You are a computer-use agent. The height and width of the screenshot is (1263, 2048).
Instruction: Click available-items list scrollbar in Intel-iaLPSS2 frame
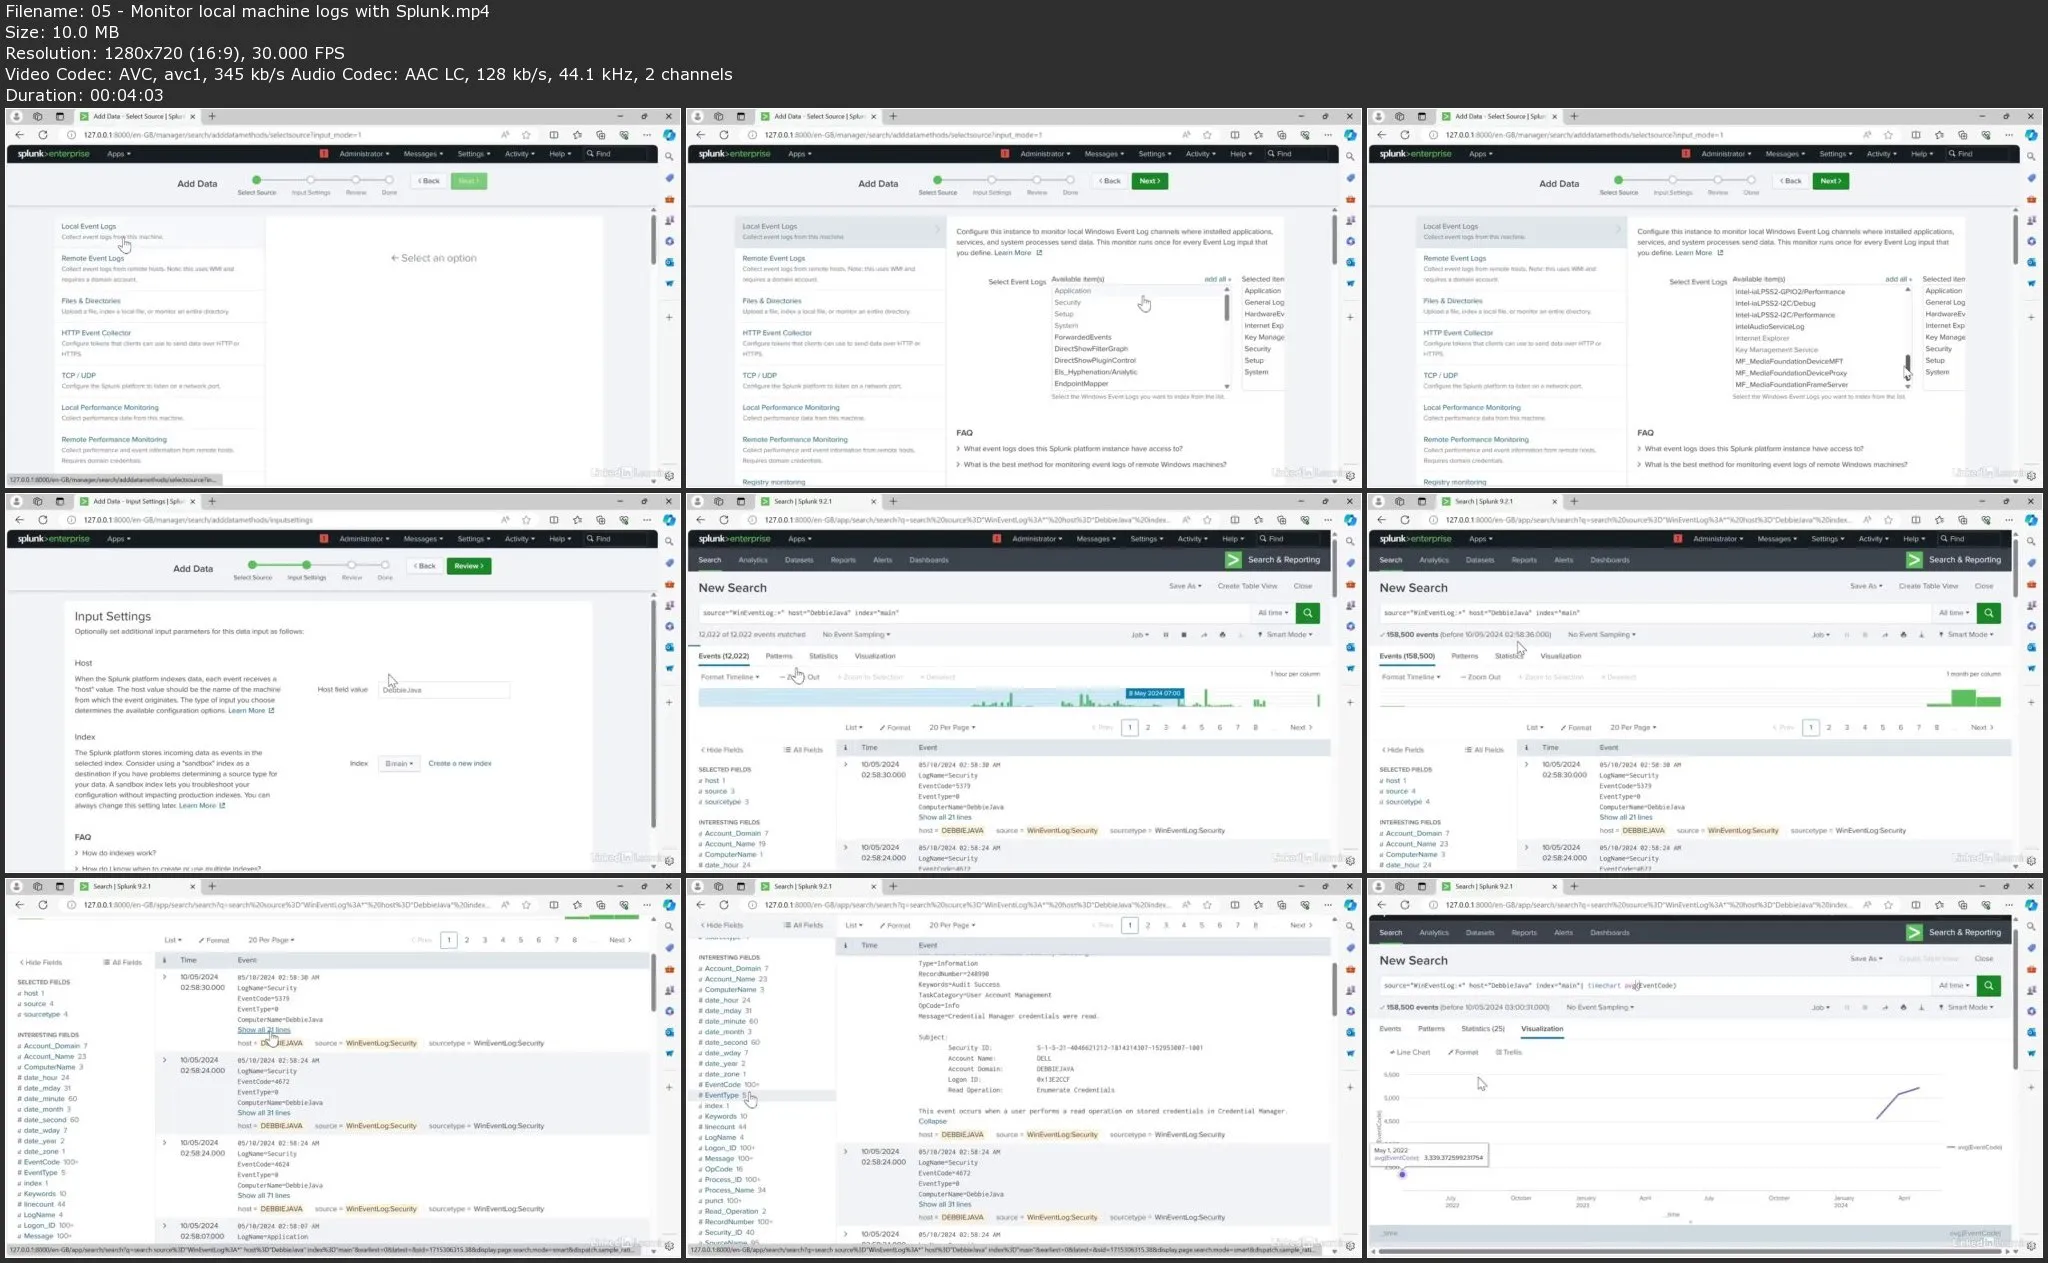point(1907,366)
